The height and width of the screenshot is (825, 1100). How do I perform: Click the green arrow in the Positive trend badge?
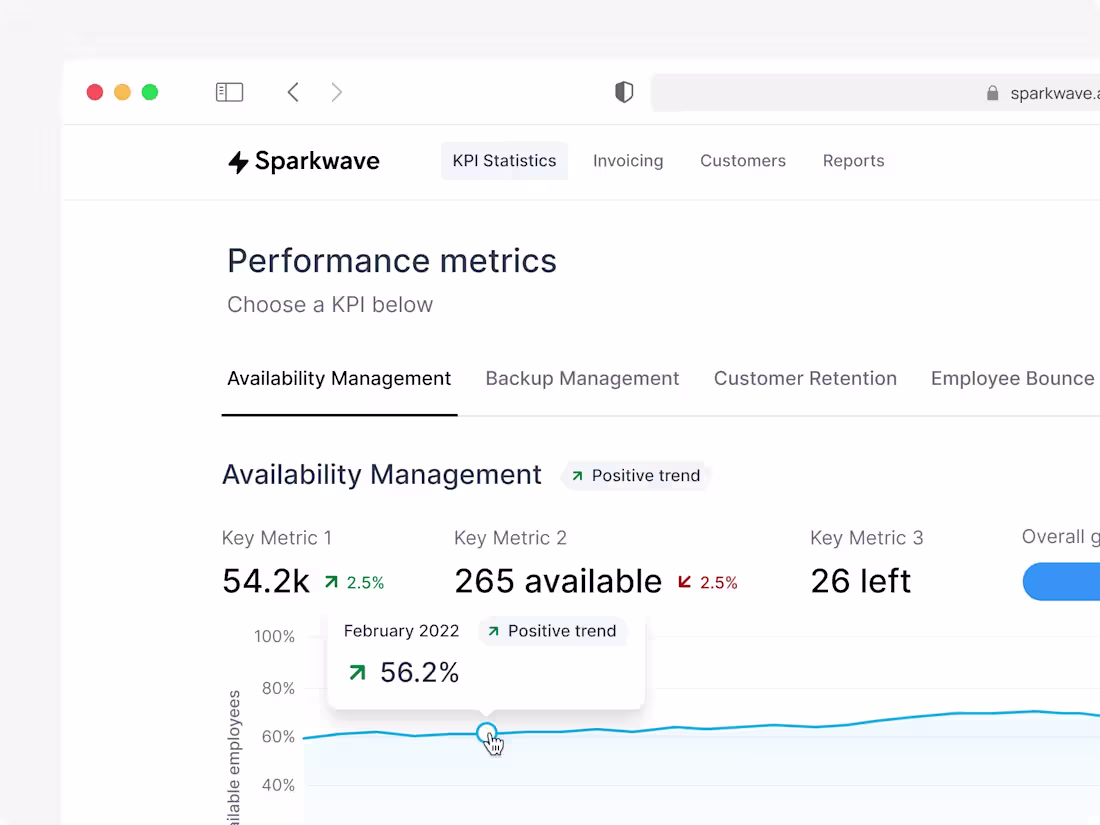(578, 476)
